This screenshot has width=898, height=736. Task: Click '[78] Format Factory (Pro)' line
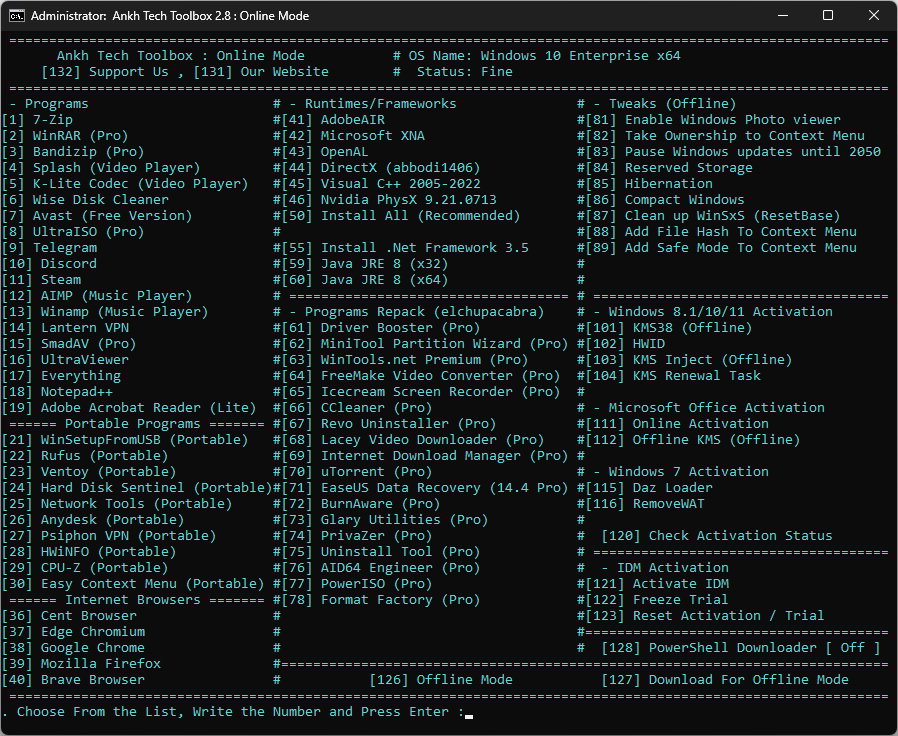381,601
